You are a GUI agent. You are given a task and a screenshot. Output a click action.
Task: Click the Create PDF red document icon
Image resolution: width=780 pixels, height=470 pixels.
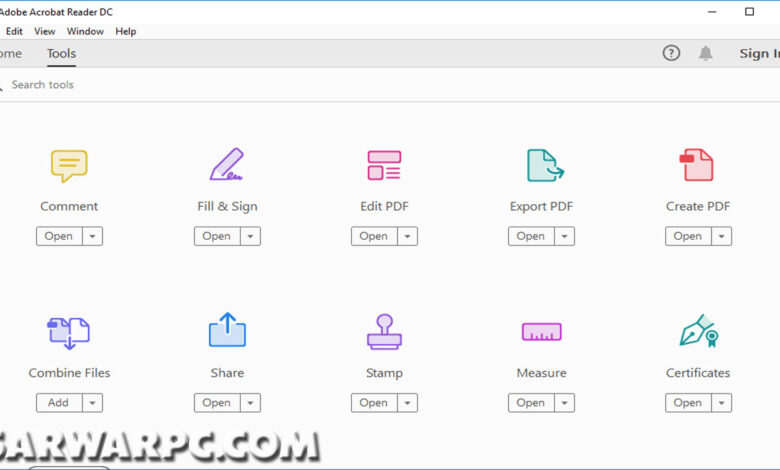696,165
